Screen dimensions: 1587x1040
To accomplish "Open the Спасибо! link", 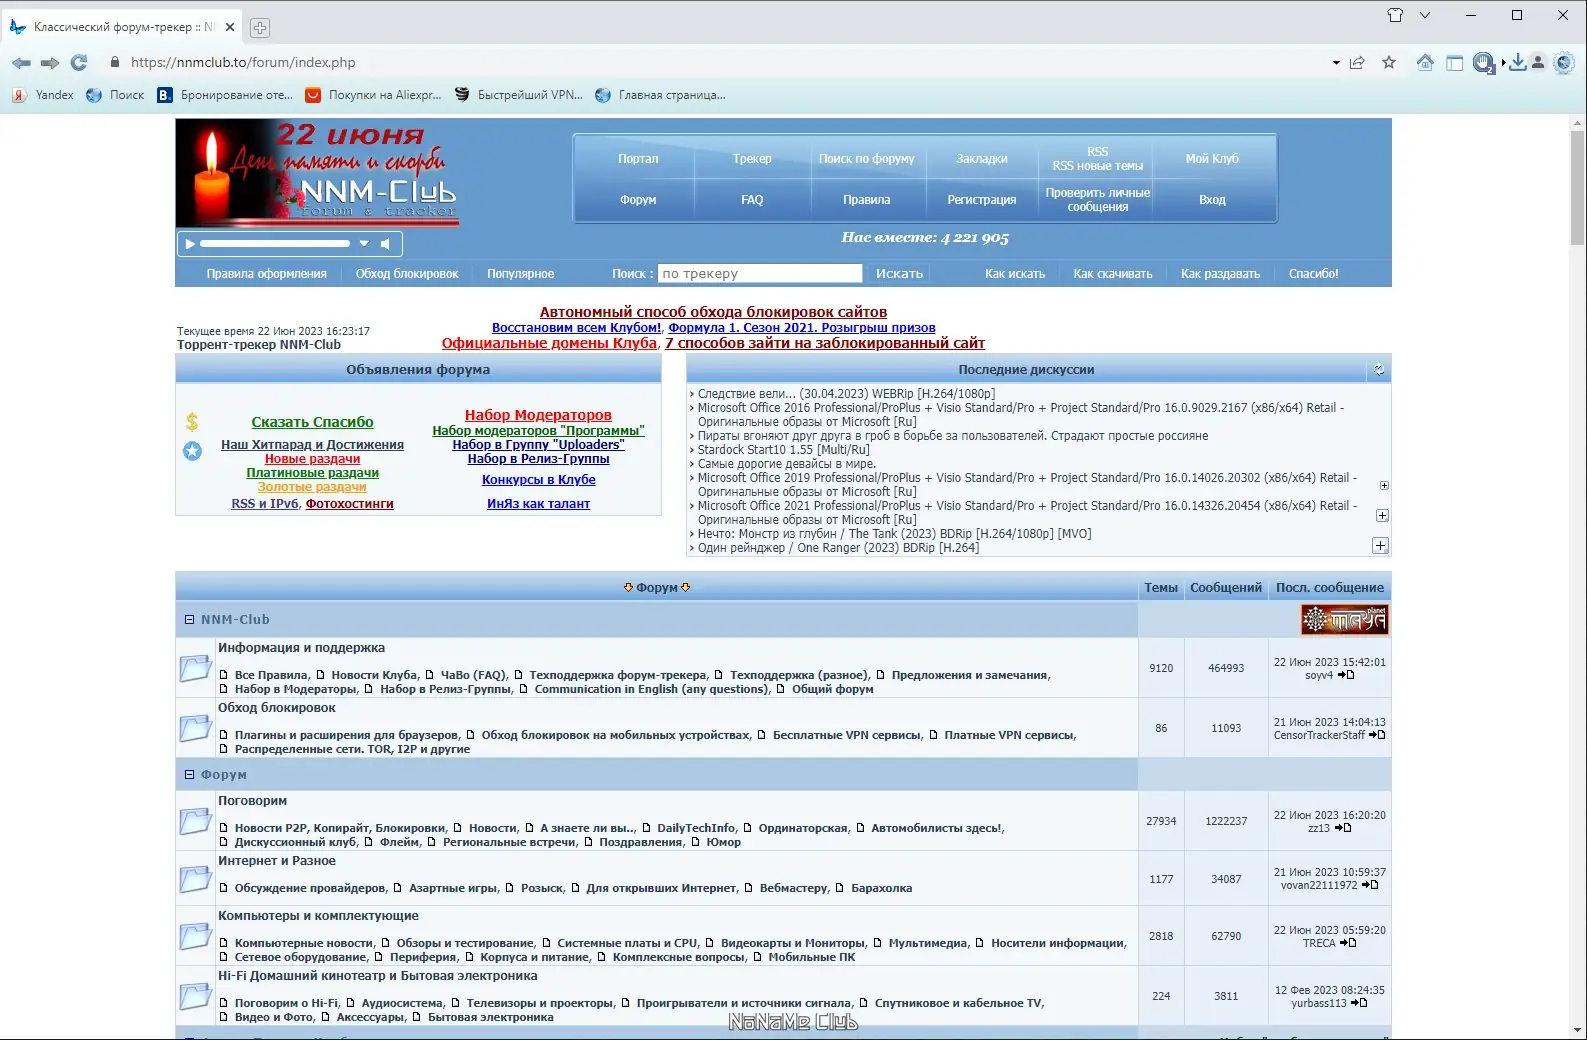I will point(1313,273).
